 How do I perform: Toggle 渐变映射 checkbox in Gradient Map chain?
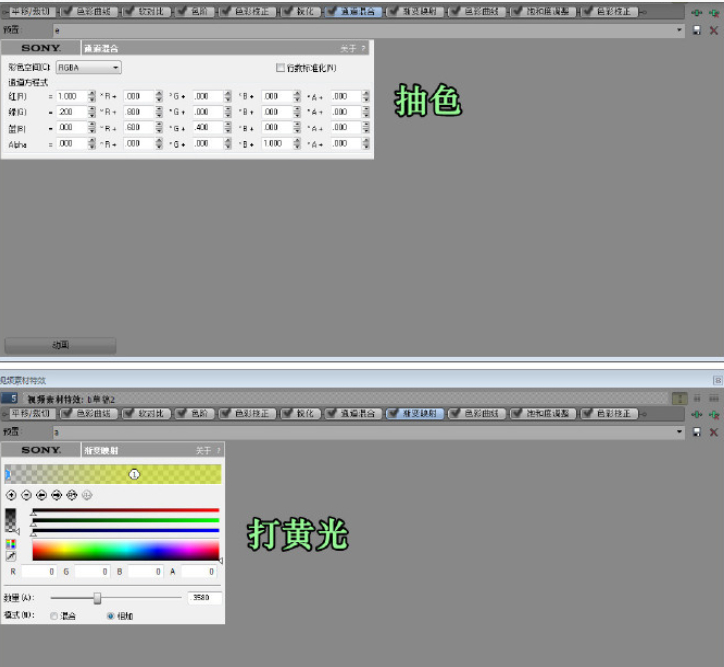[x=393, y=413]
